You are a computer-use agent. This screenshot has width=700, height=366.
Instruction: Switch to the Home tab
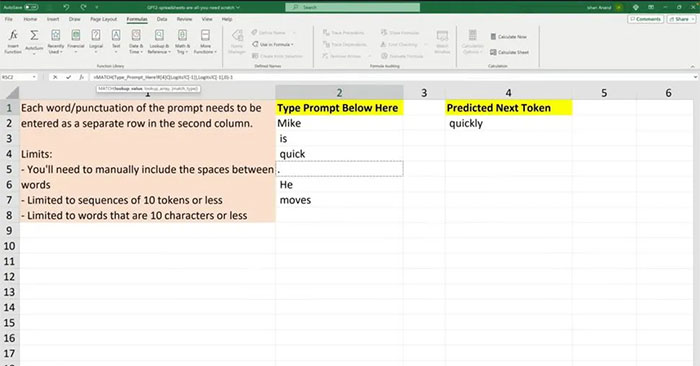point(30,19)
